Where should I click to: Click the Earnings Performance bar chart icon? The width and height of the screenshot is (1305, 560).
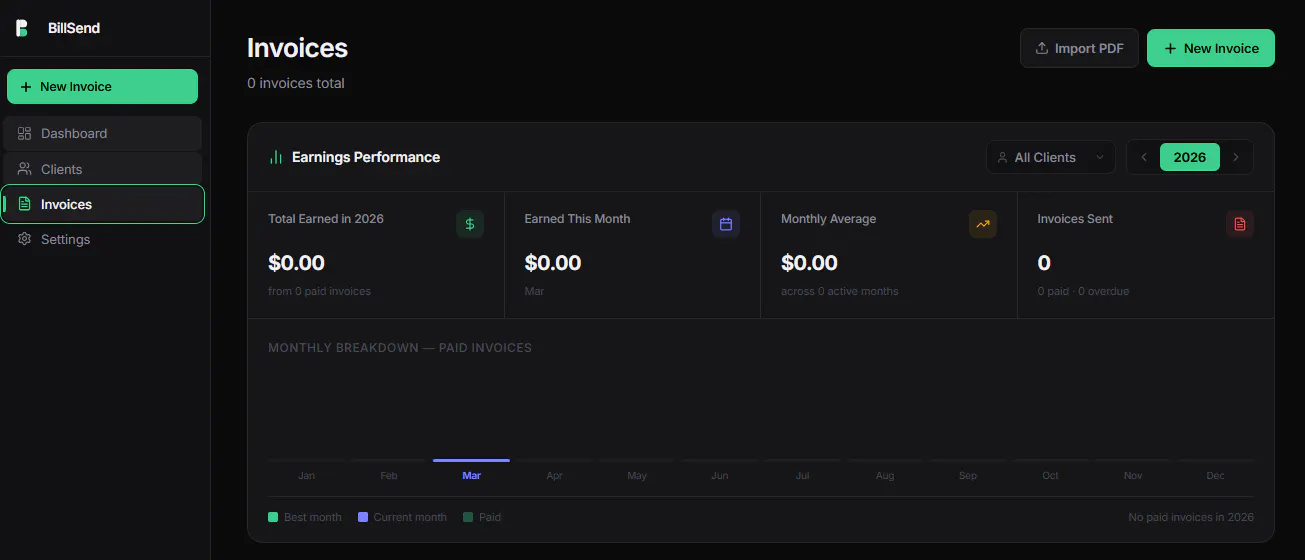(x=276, y=157)
